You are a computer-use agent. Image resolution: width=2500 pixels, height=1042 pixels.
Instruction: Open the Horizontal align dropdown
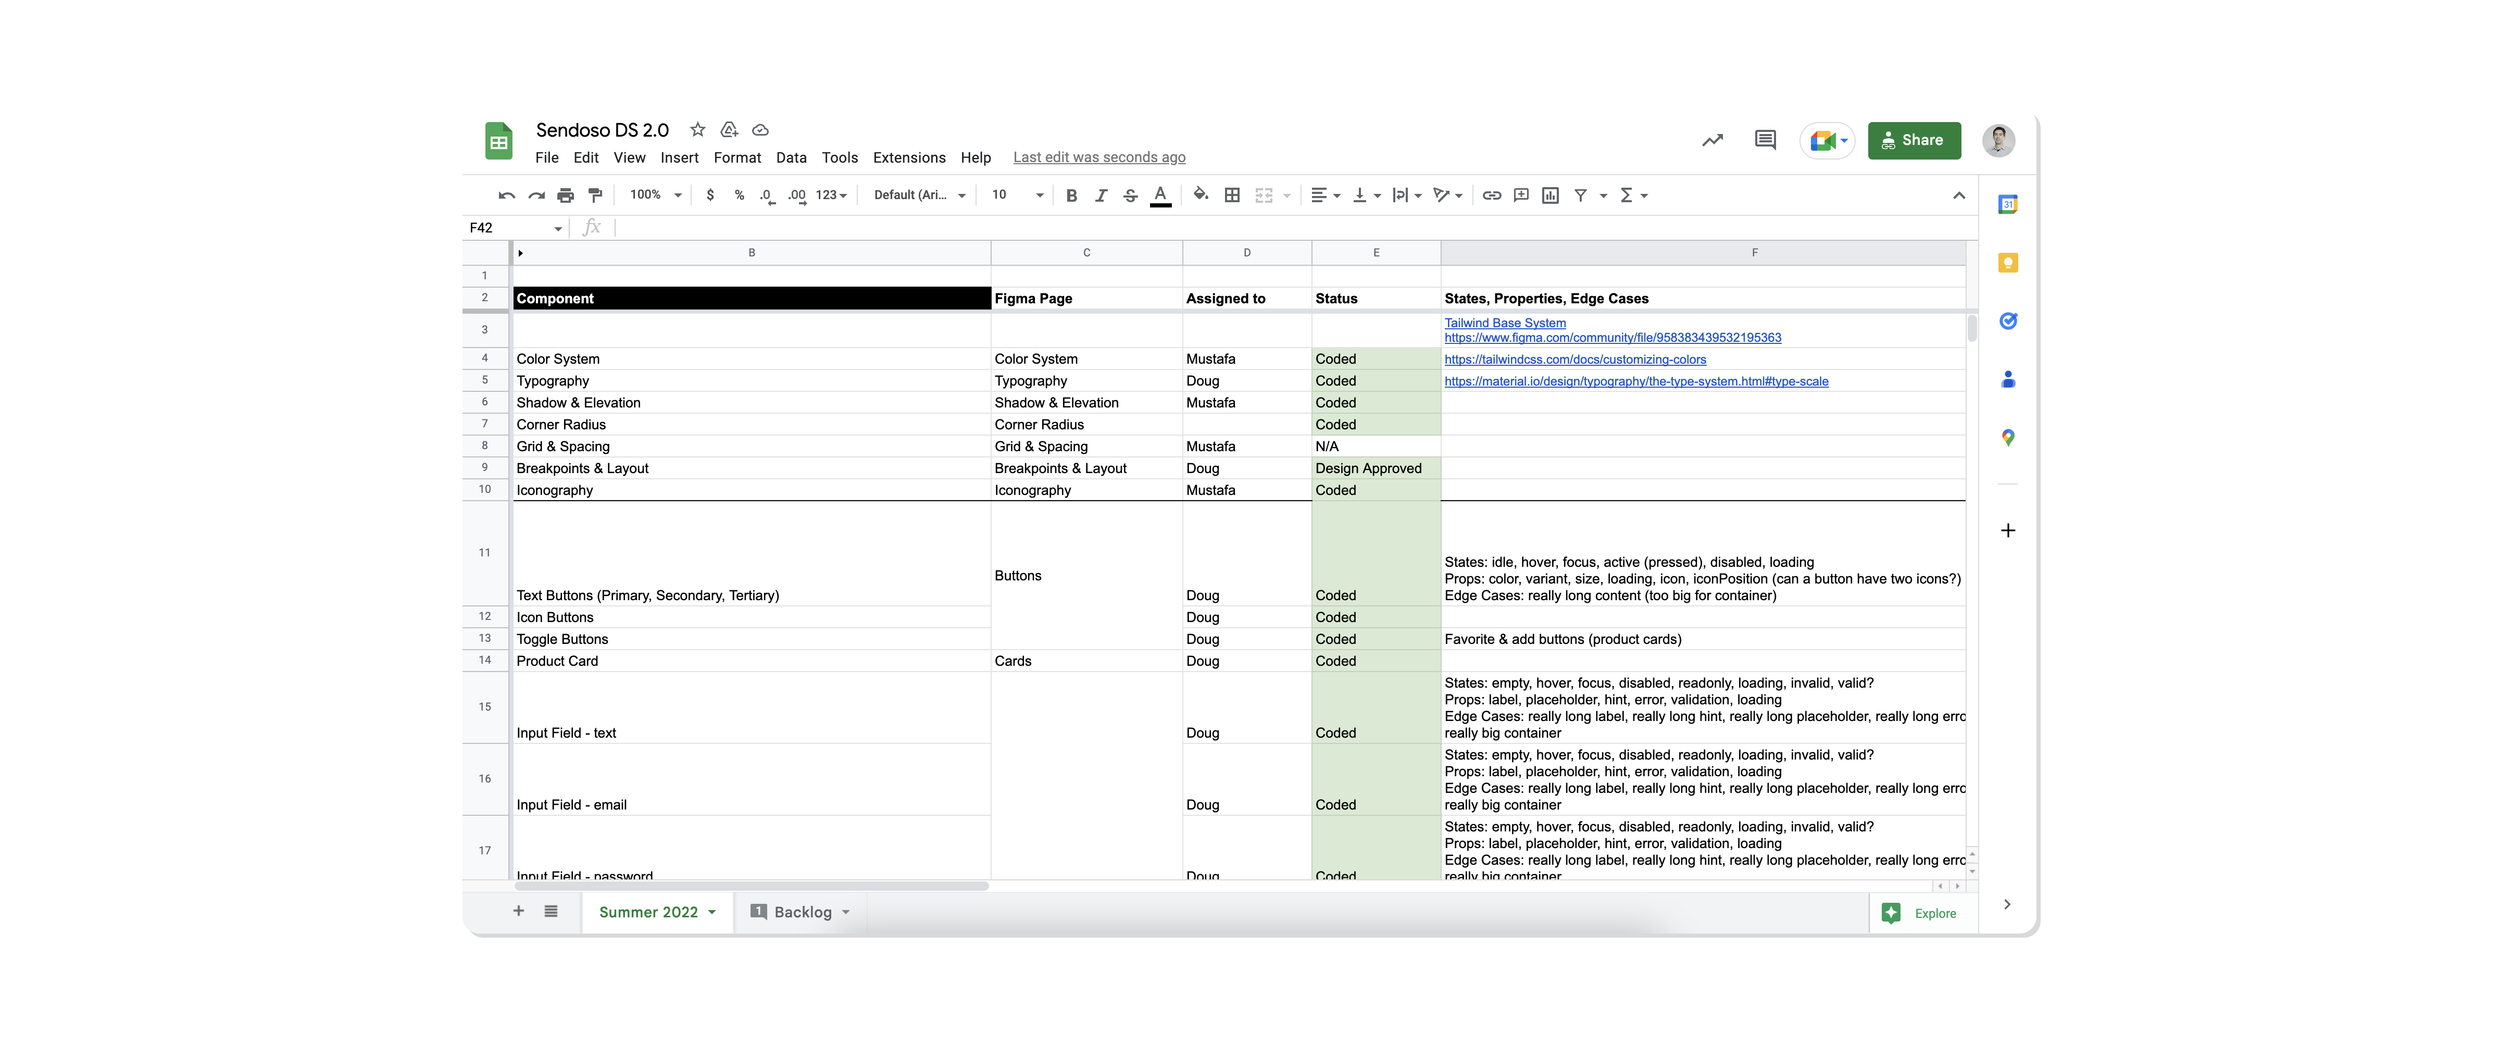click(1325, 195)
